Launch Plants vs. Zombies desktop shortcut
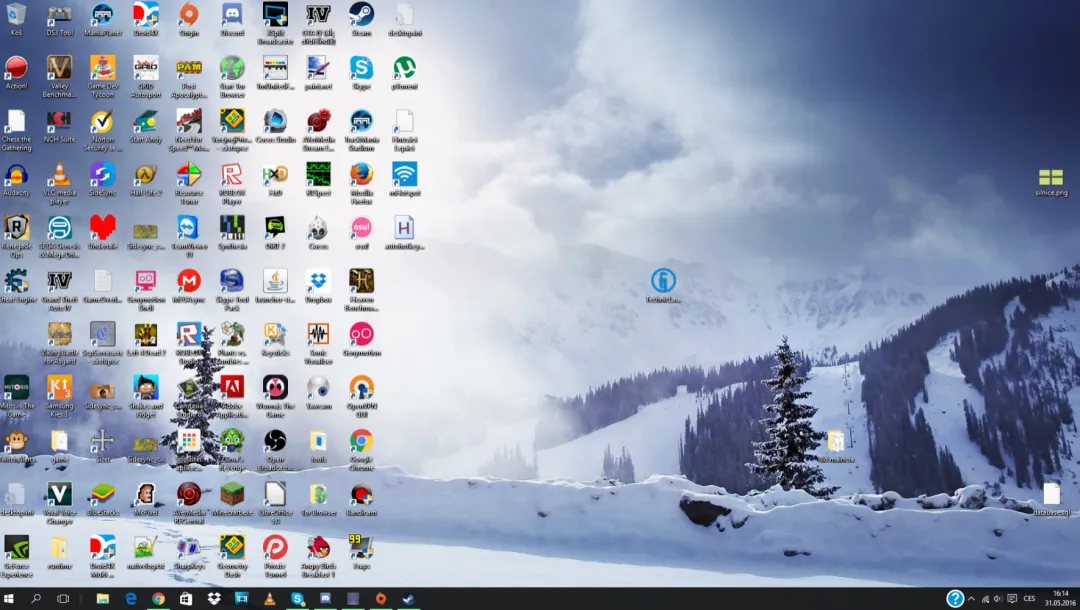The height and width of the screenshot is (610, 1080). (232, 344)
